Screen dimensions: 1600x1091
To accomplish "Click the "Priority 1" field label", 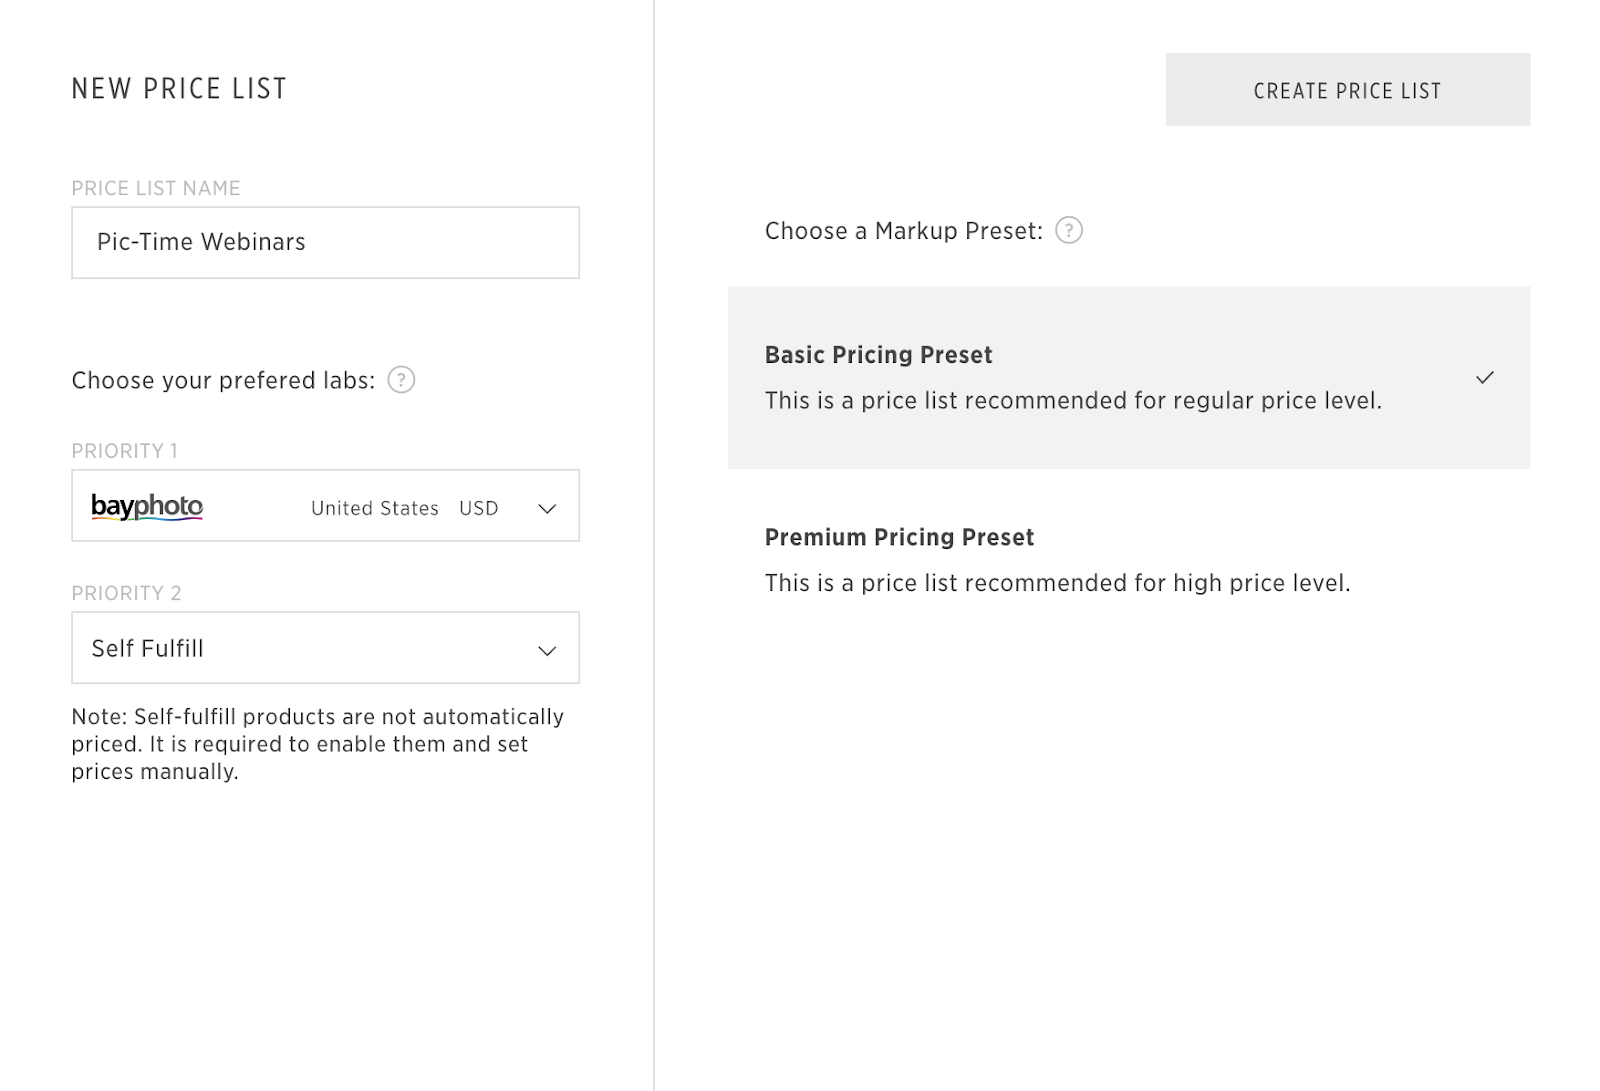I will click(x=124, y=451).
